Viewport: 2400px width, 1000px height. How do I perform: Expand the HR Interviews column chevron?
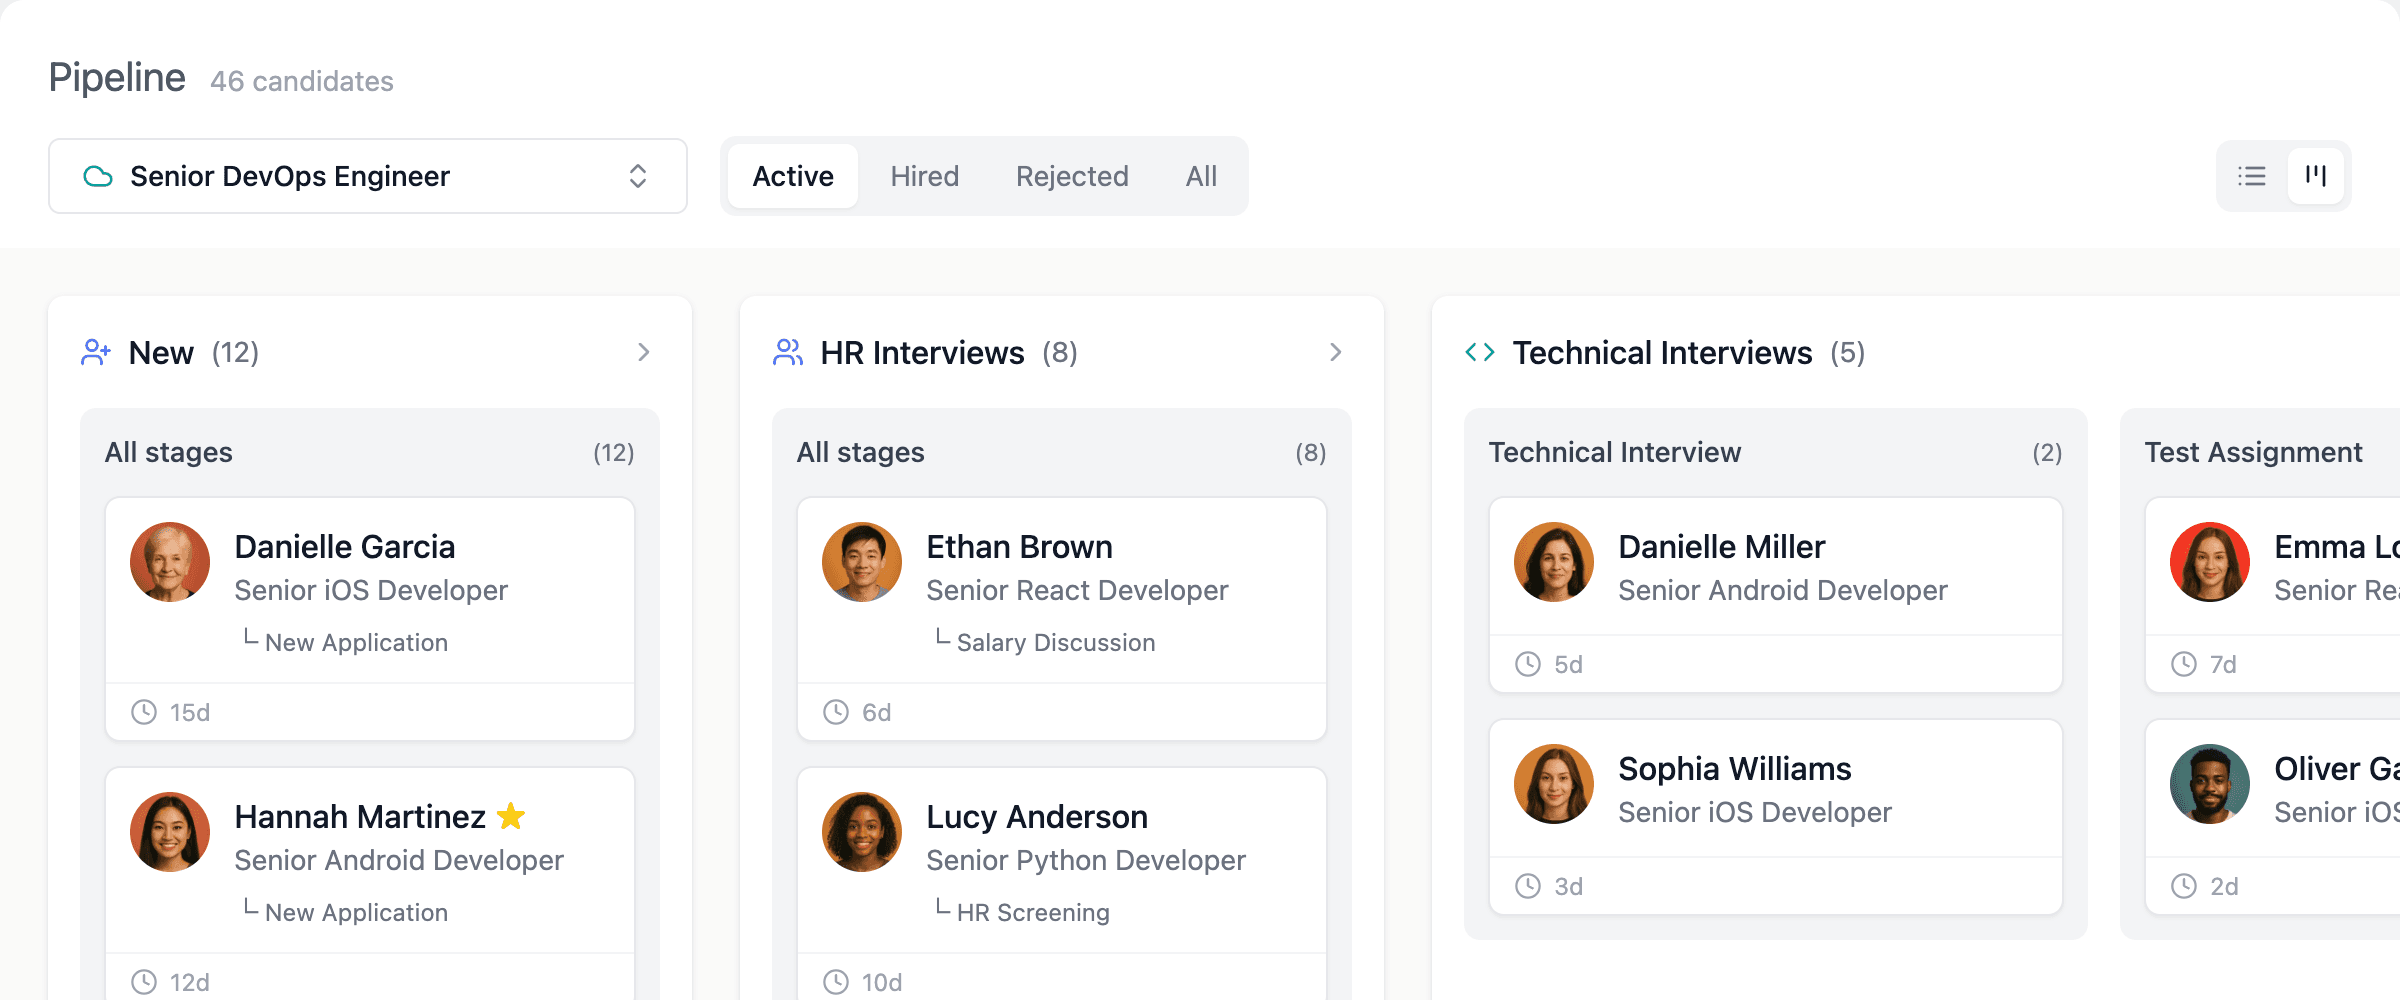coord(1335,352)
